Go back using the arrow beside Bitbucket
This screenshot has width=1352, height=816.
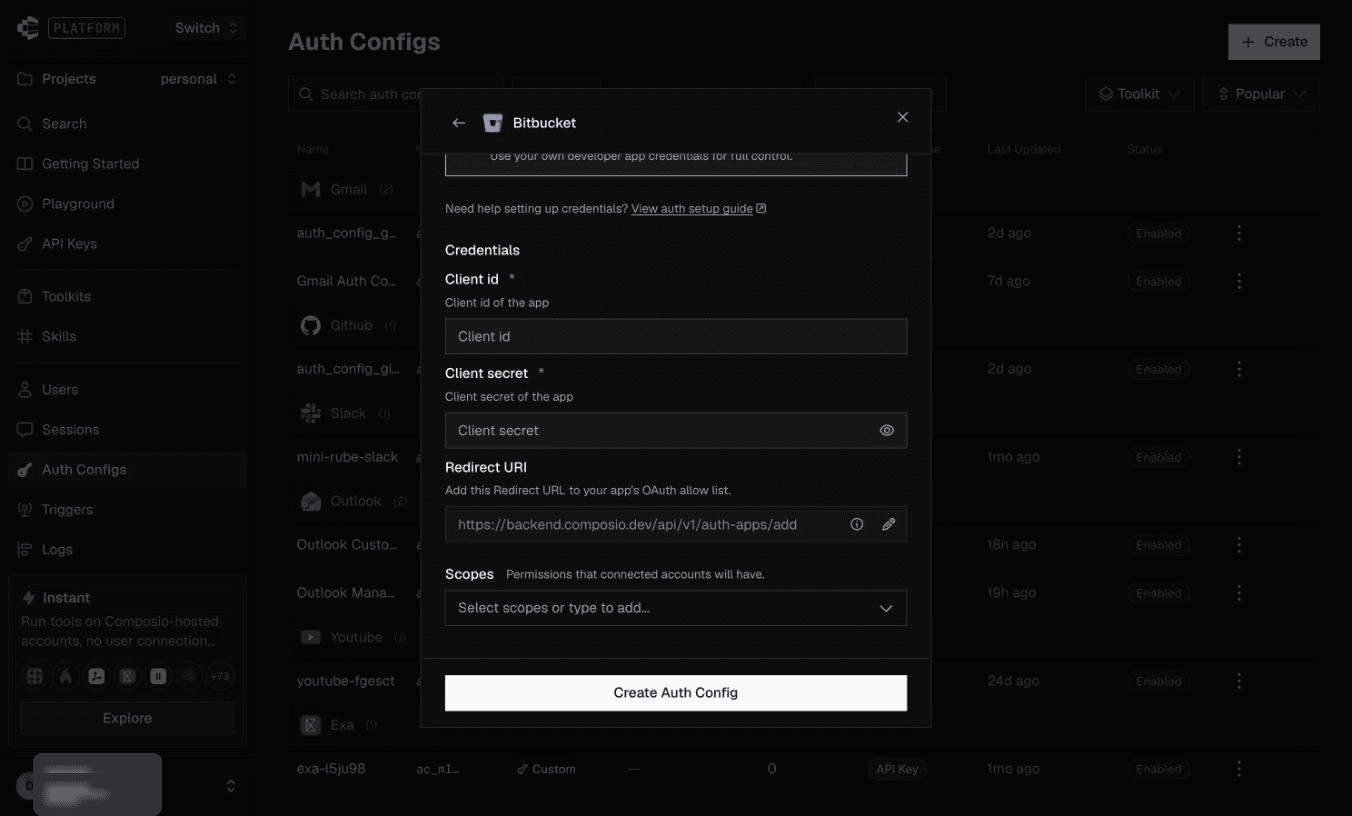(x=459, y=123)
